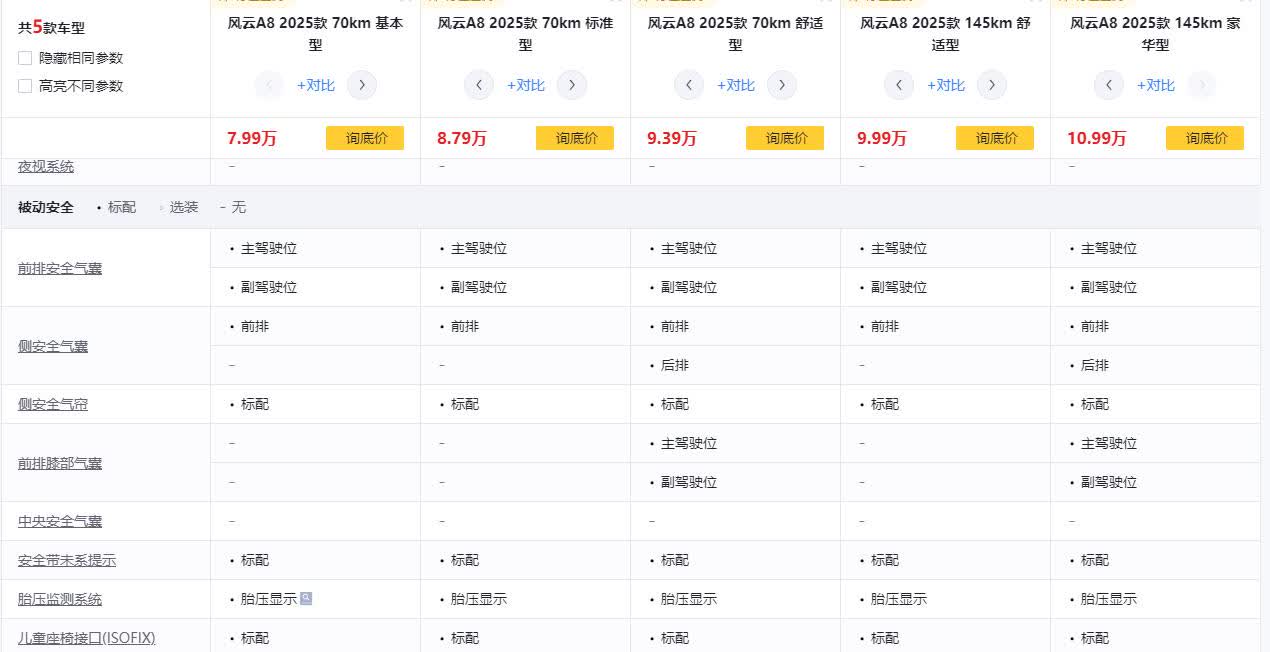Screen dimensions: 1270x652
Task: Click 询底价 for the 7.99万 model
Action: (x=365, y=138)
